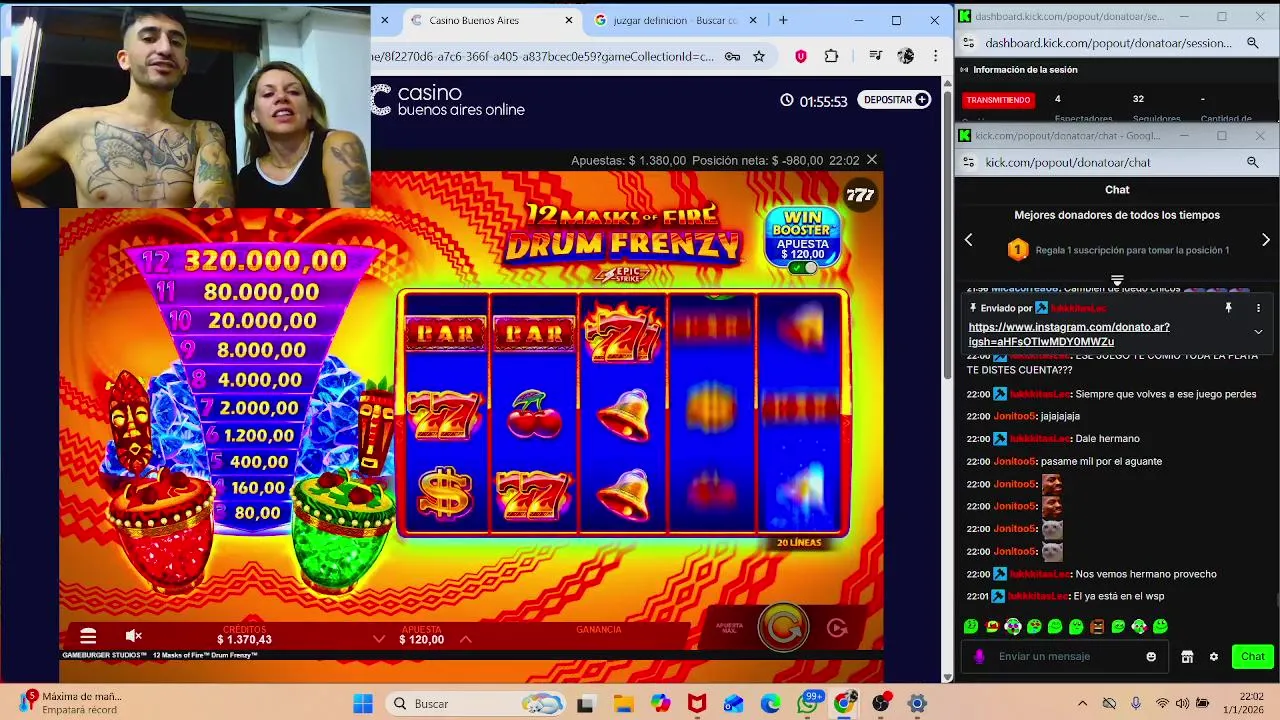Open OBS Studio from the taskbar
This screenshot has height=720, width=1280.
pyautogui.click(x=881, y=703)
